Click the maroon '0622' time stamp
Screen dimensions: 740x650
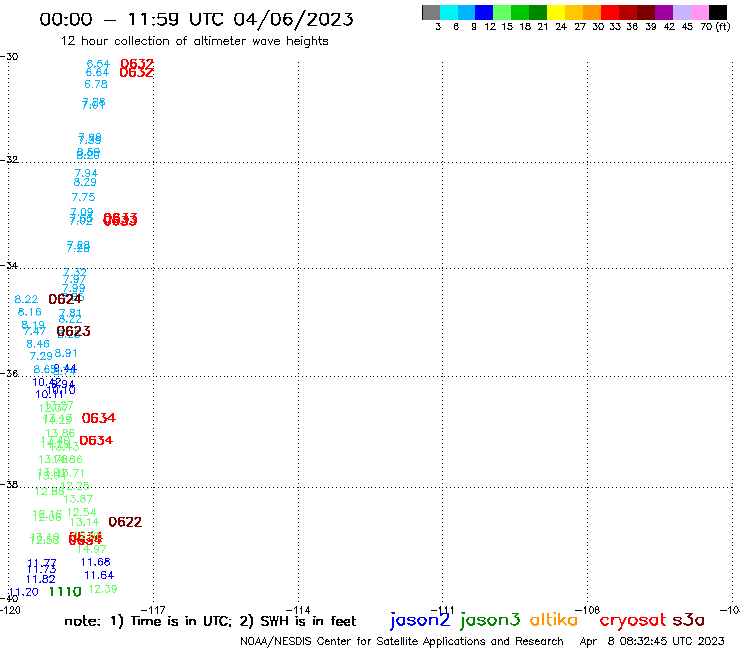pyautogui.click(x=125, y=522)
